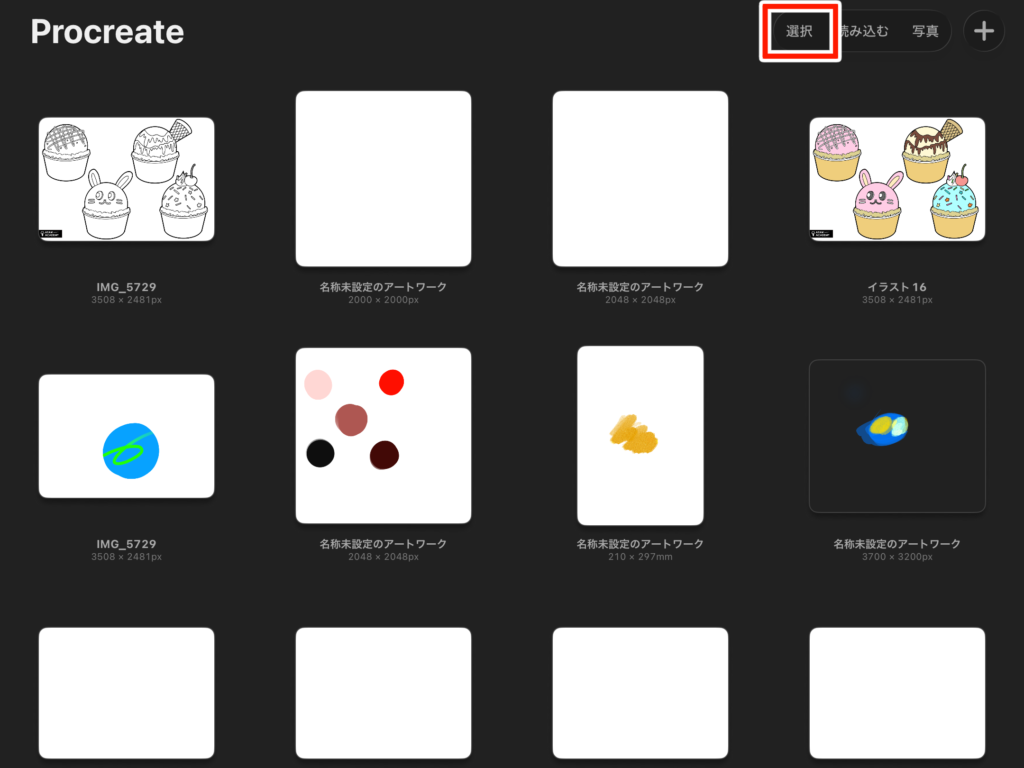Click IMG_5729 title under blue circle artwork
The image size is (1024, 768).
click(x=126, y=544)
